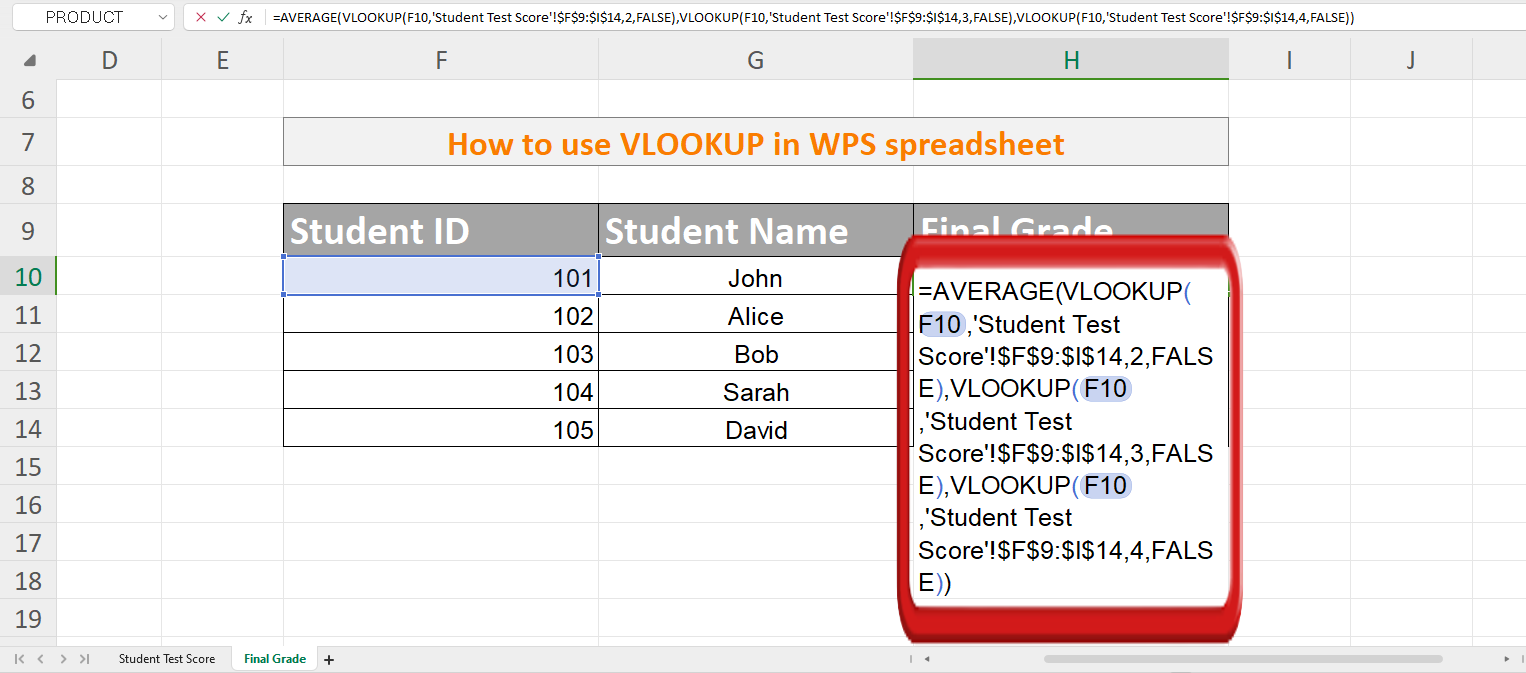Click the previous sheet arrow

39,658
